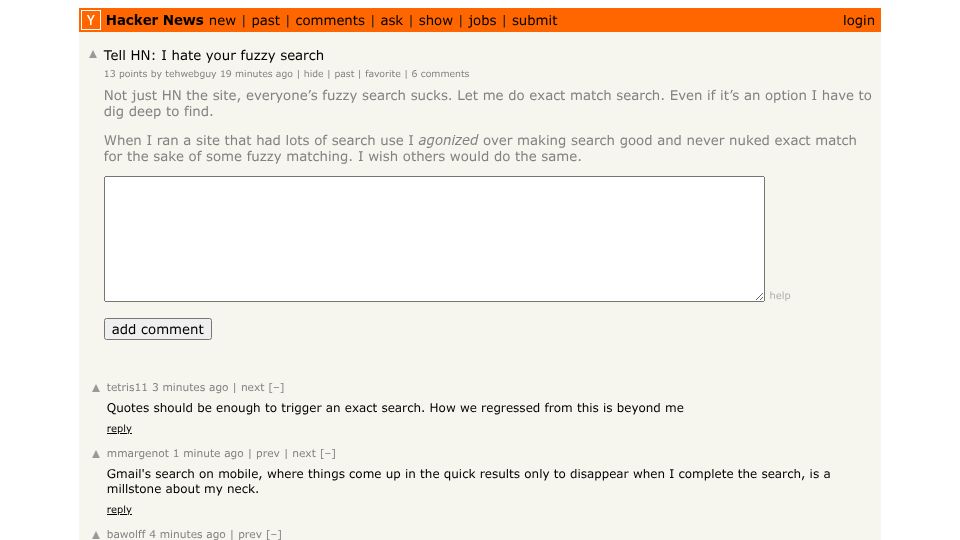Navigate to the 'jobs' page
Viewport: 960px width, 540px height.
482,20
